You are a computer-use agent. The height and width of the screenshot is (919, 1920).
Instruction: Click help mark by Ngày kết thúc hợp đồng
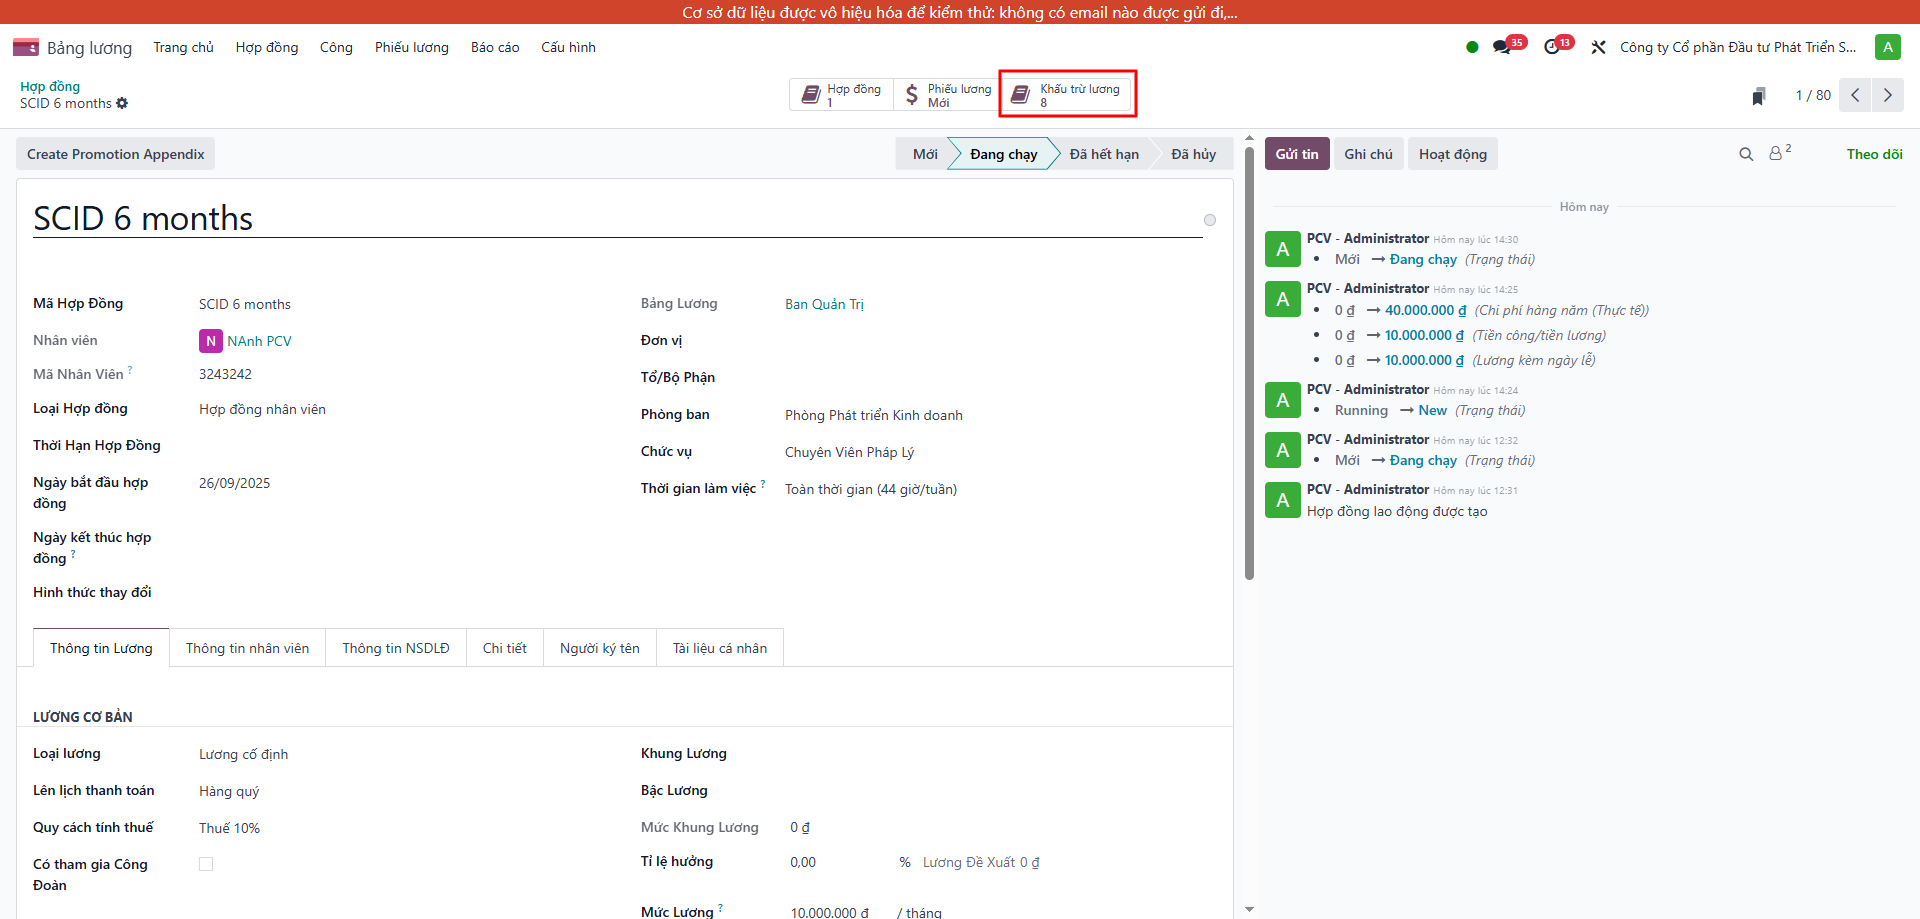tap(73, 554)
